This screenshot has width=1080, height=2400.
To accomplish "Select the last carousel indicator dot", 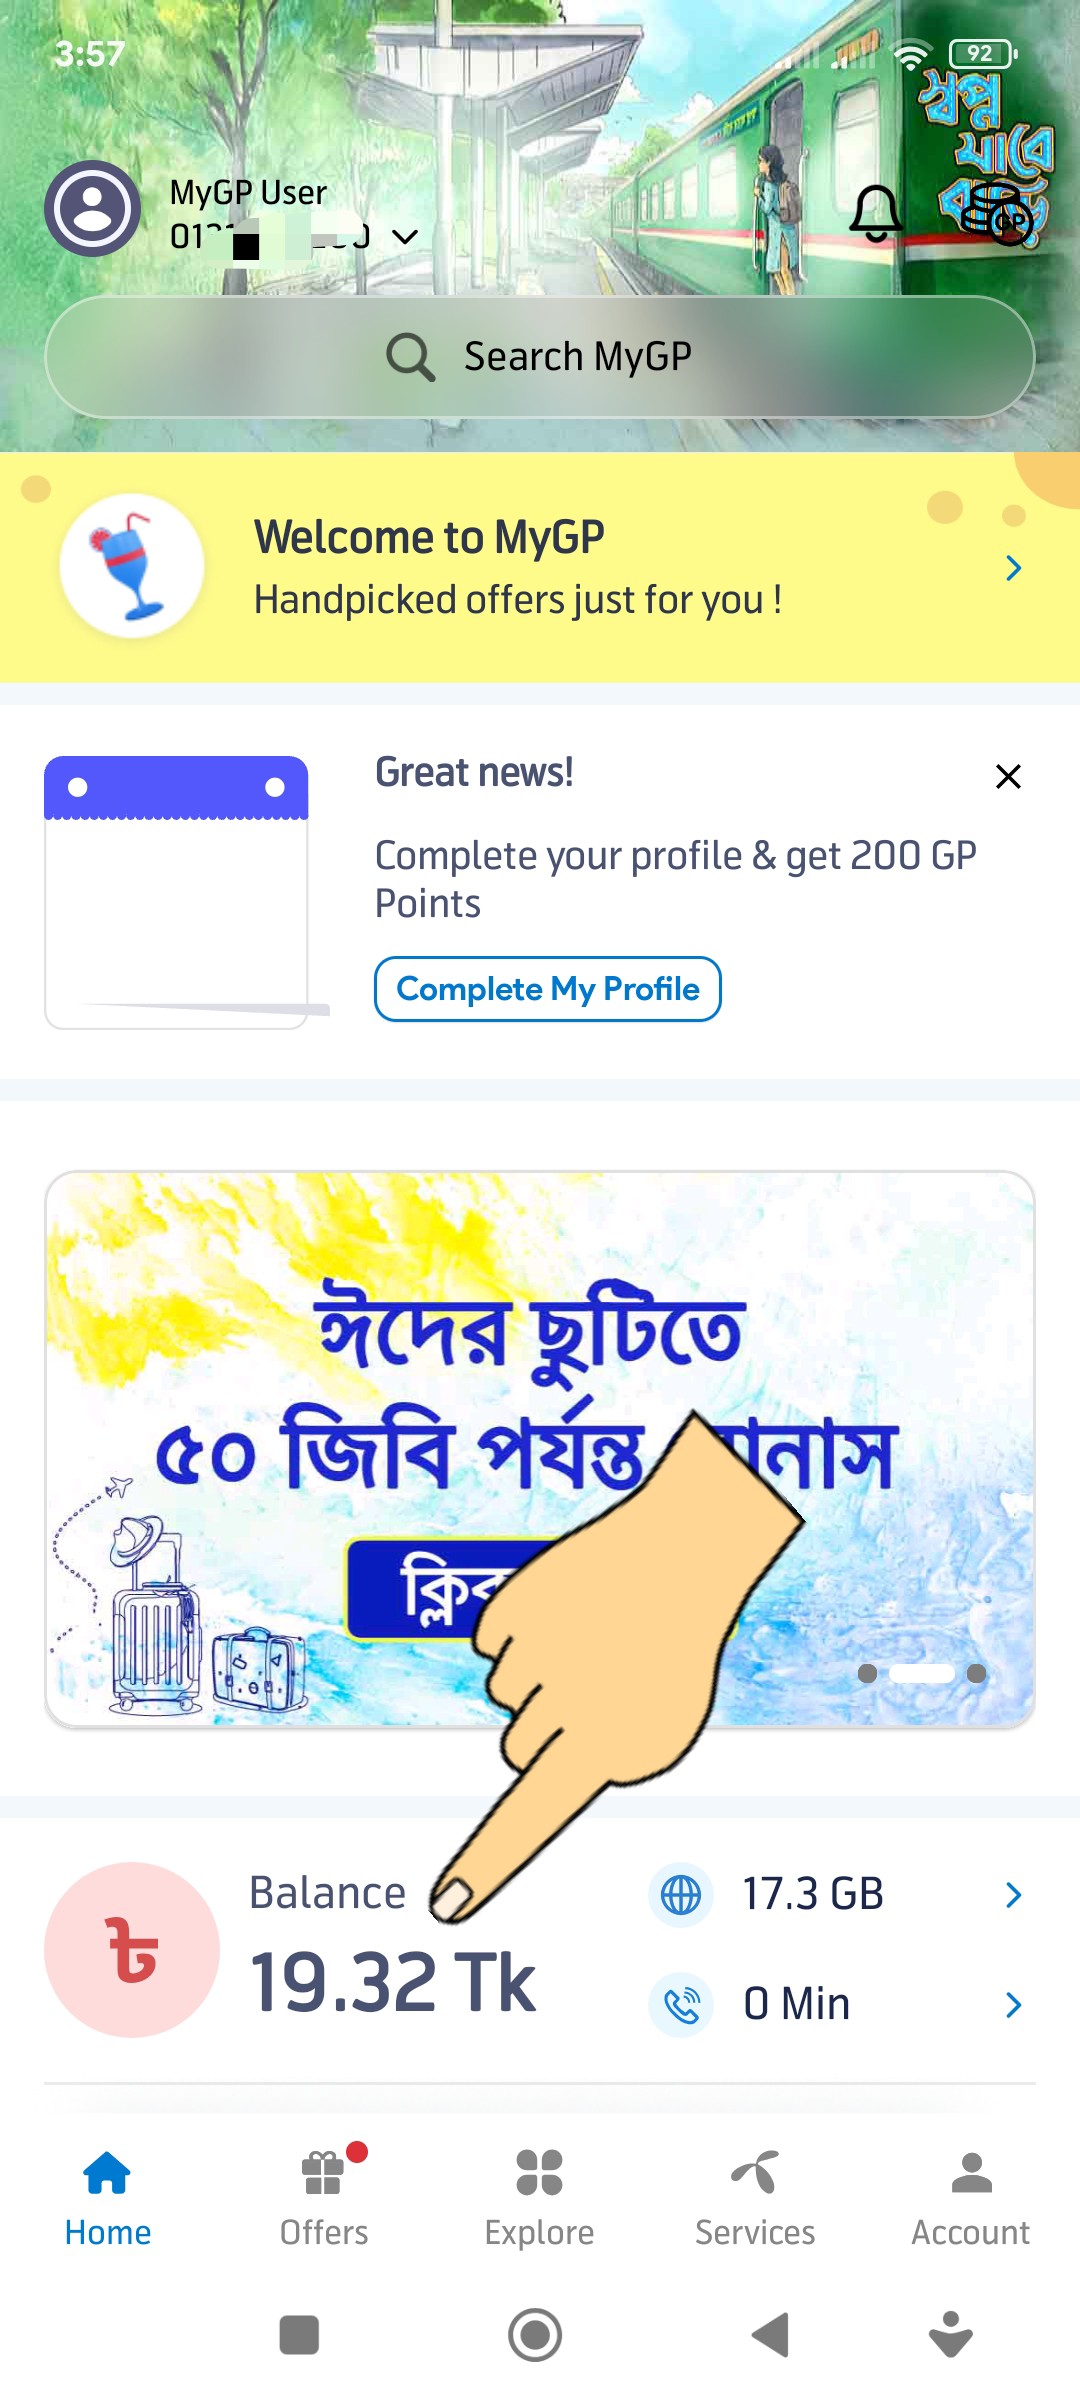I will pyautogui.click(x=976, y=1673).
